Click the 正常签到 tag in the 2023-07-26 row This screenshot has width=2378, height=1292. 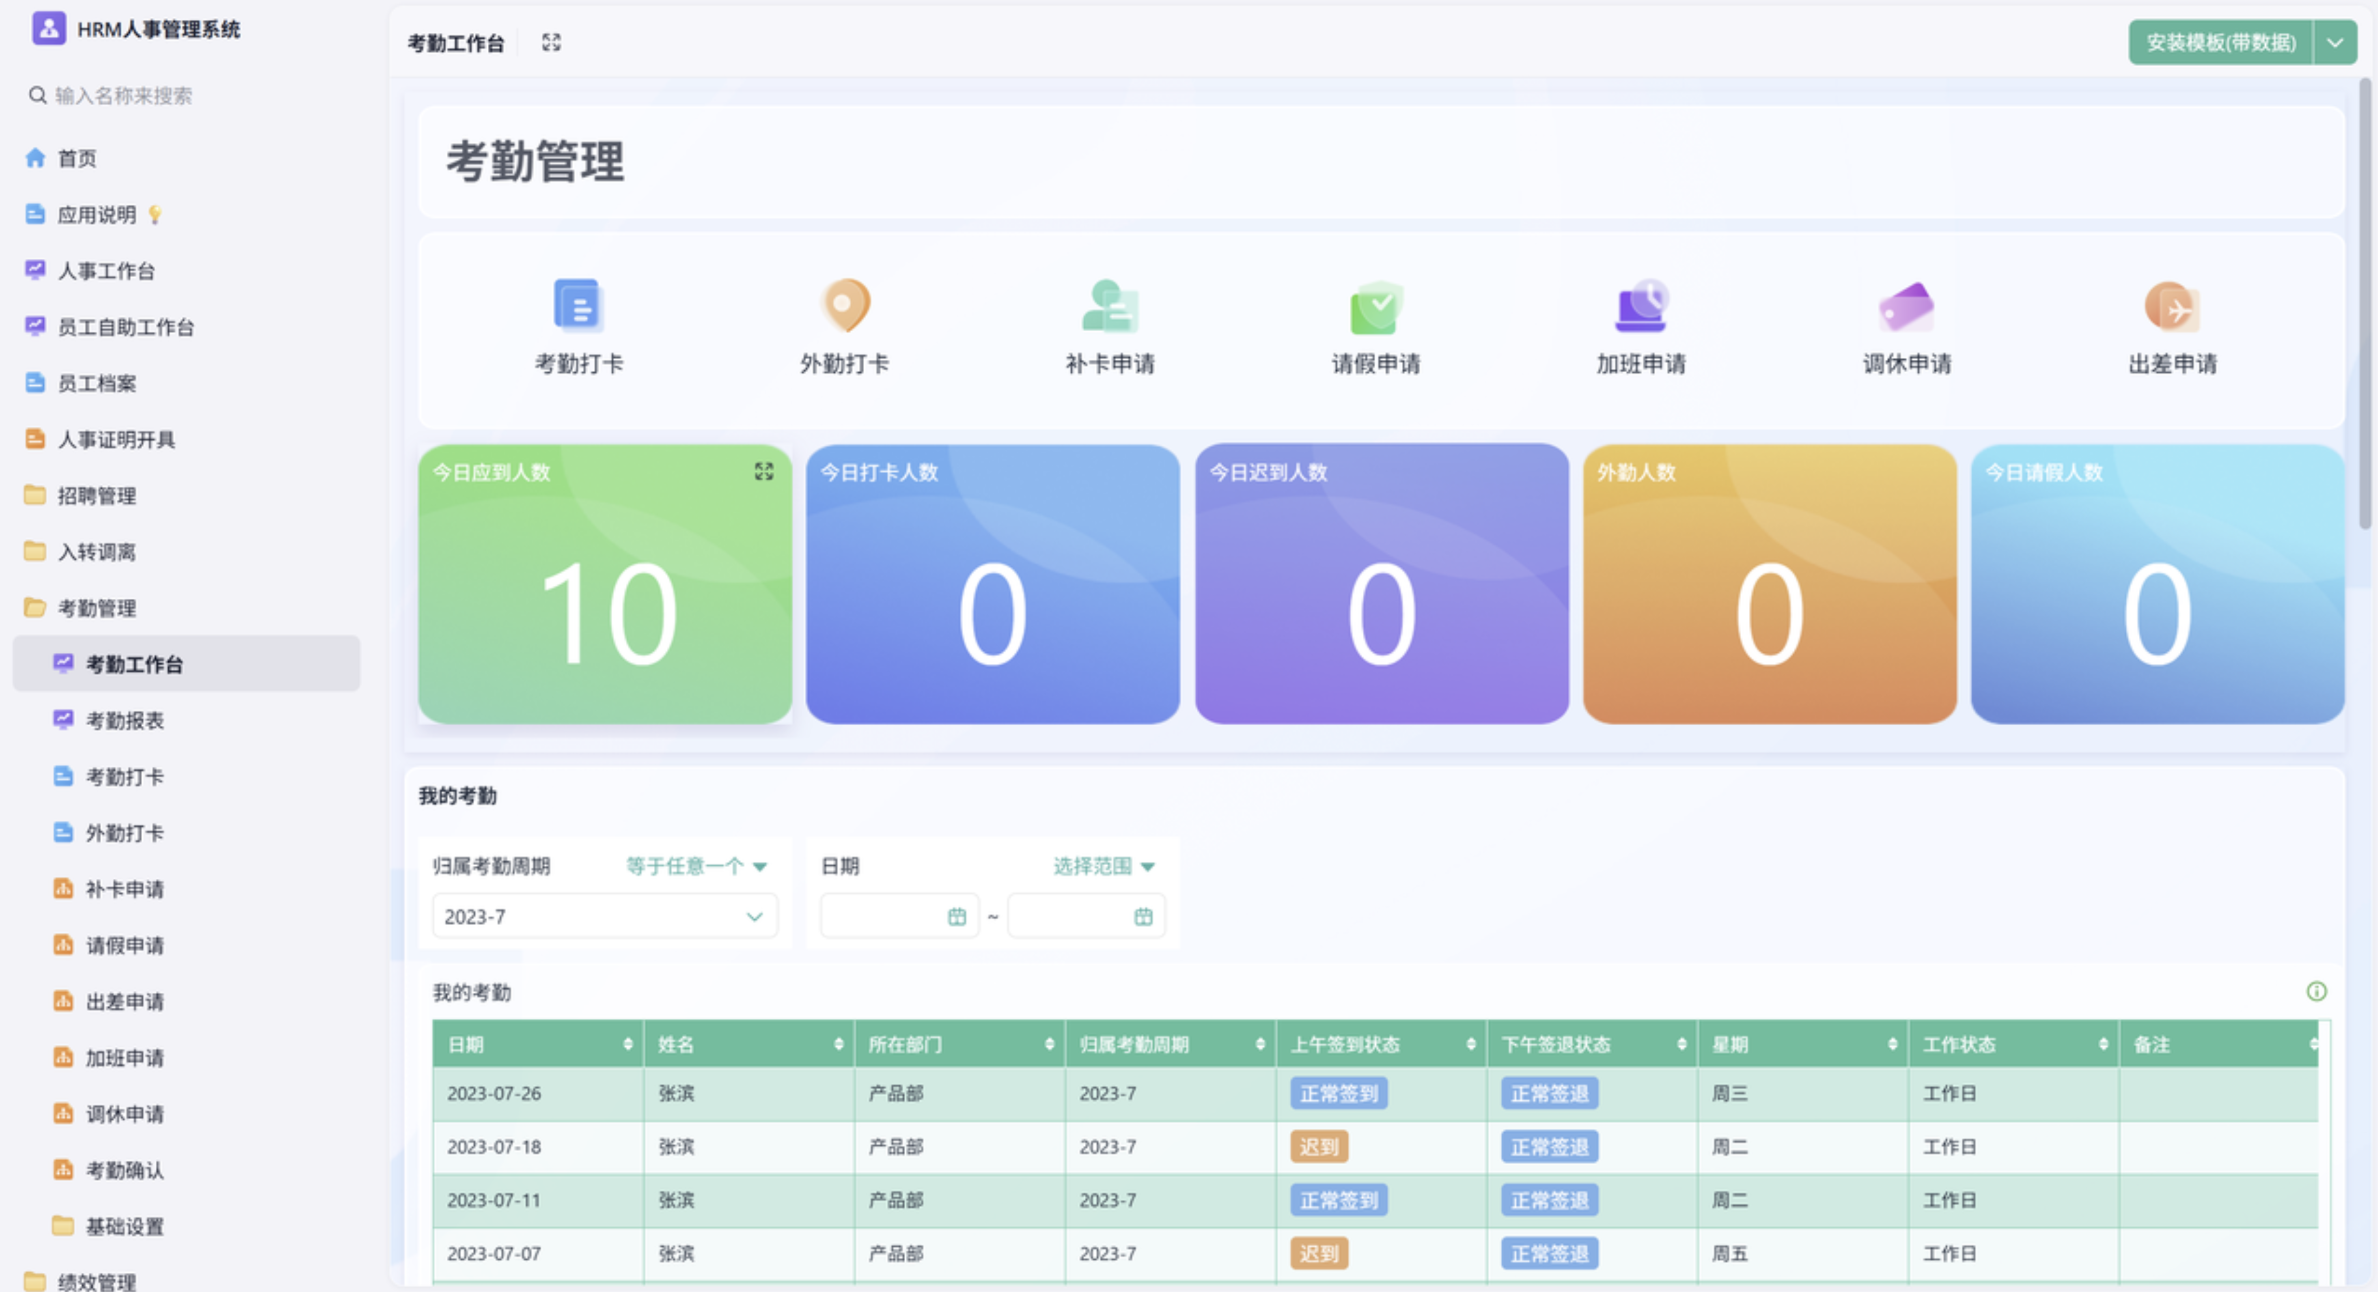click(1339, 1094)
